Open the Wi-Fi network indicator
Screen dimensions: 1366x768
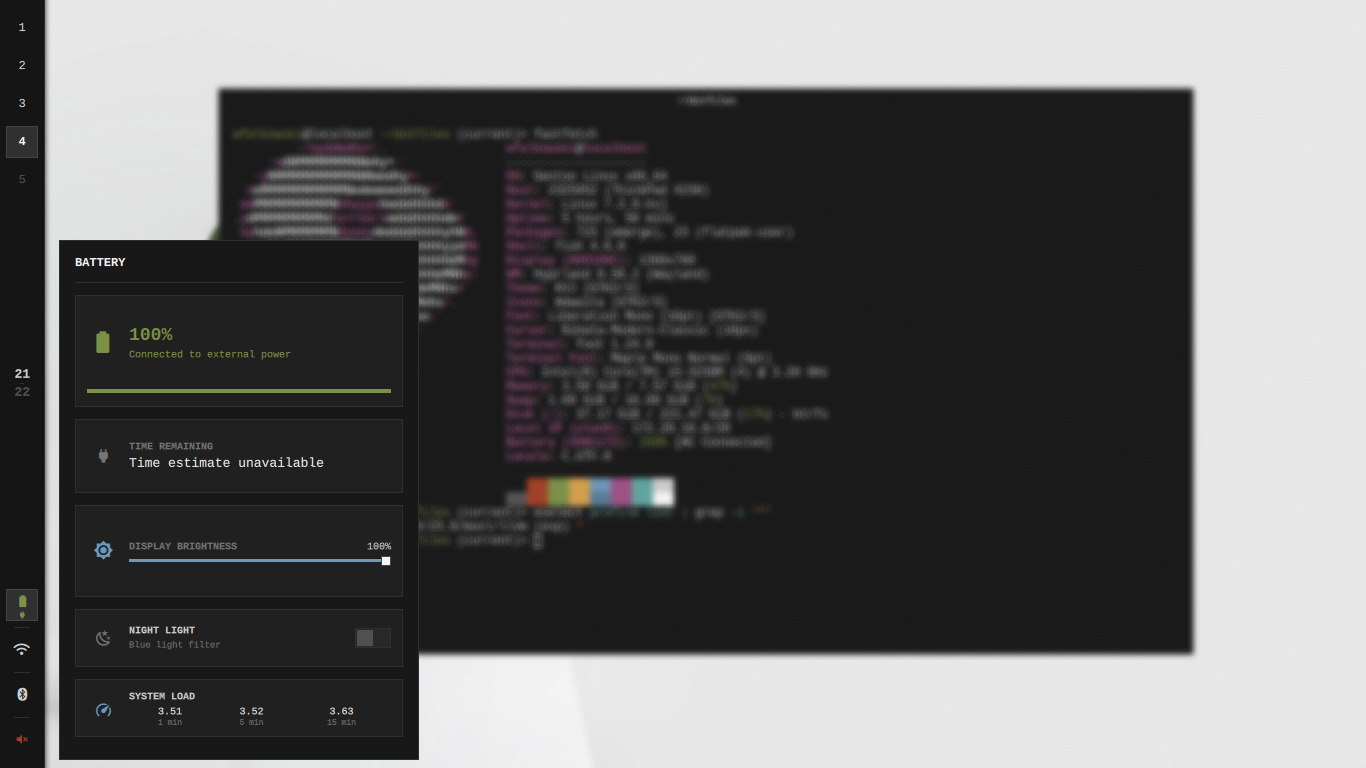coord(22,649)
